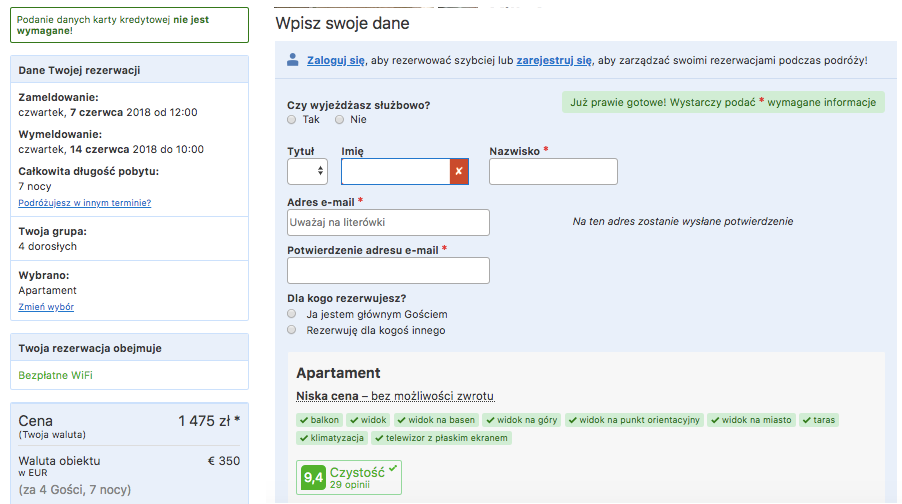Click the Potwierdzenie adresu e-mail field

tap(388, 270)
